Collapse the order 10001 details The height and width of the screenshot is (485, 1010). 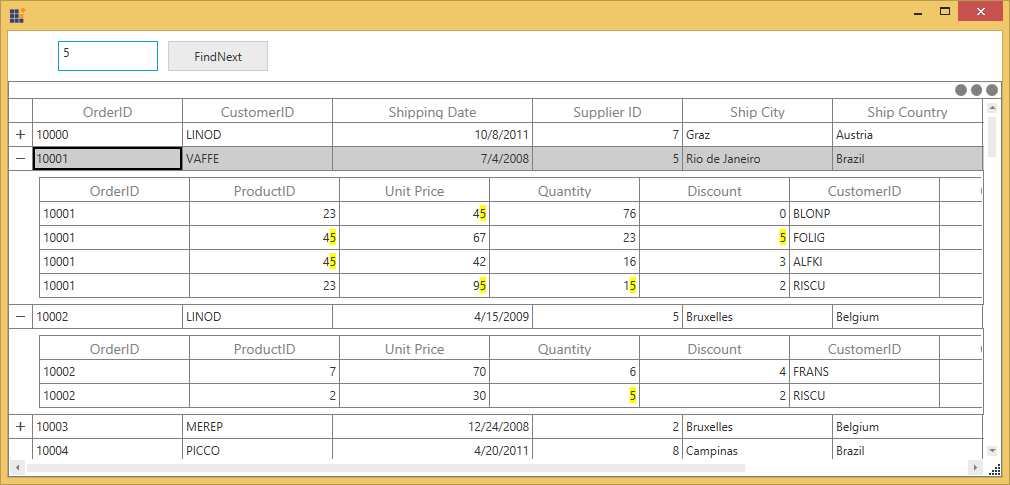(21, 158)
